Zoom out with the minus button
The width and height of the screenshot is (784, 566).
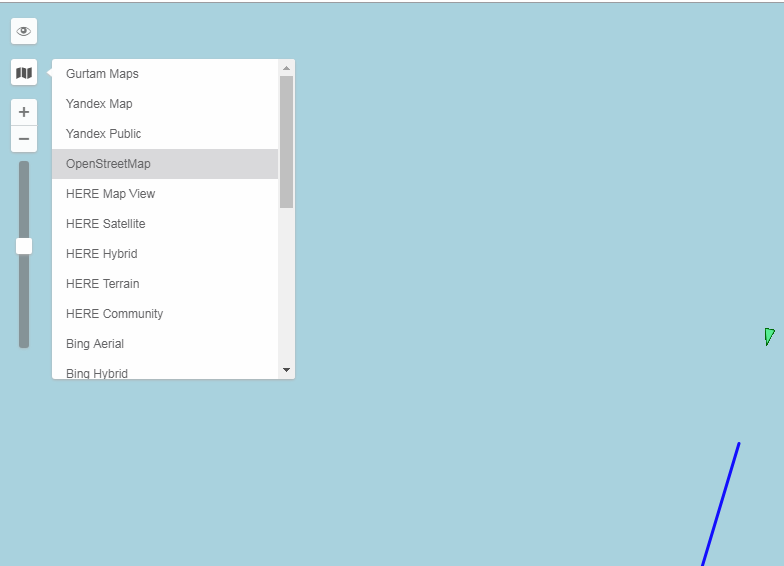point(24,139)
